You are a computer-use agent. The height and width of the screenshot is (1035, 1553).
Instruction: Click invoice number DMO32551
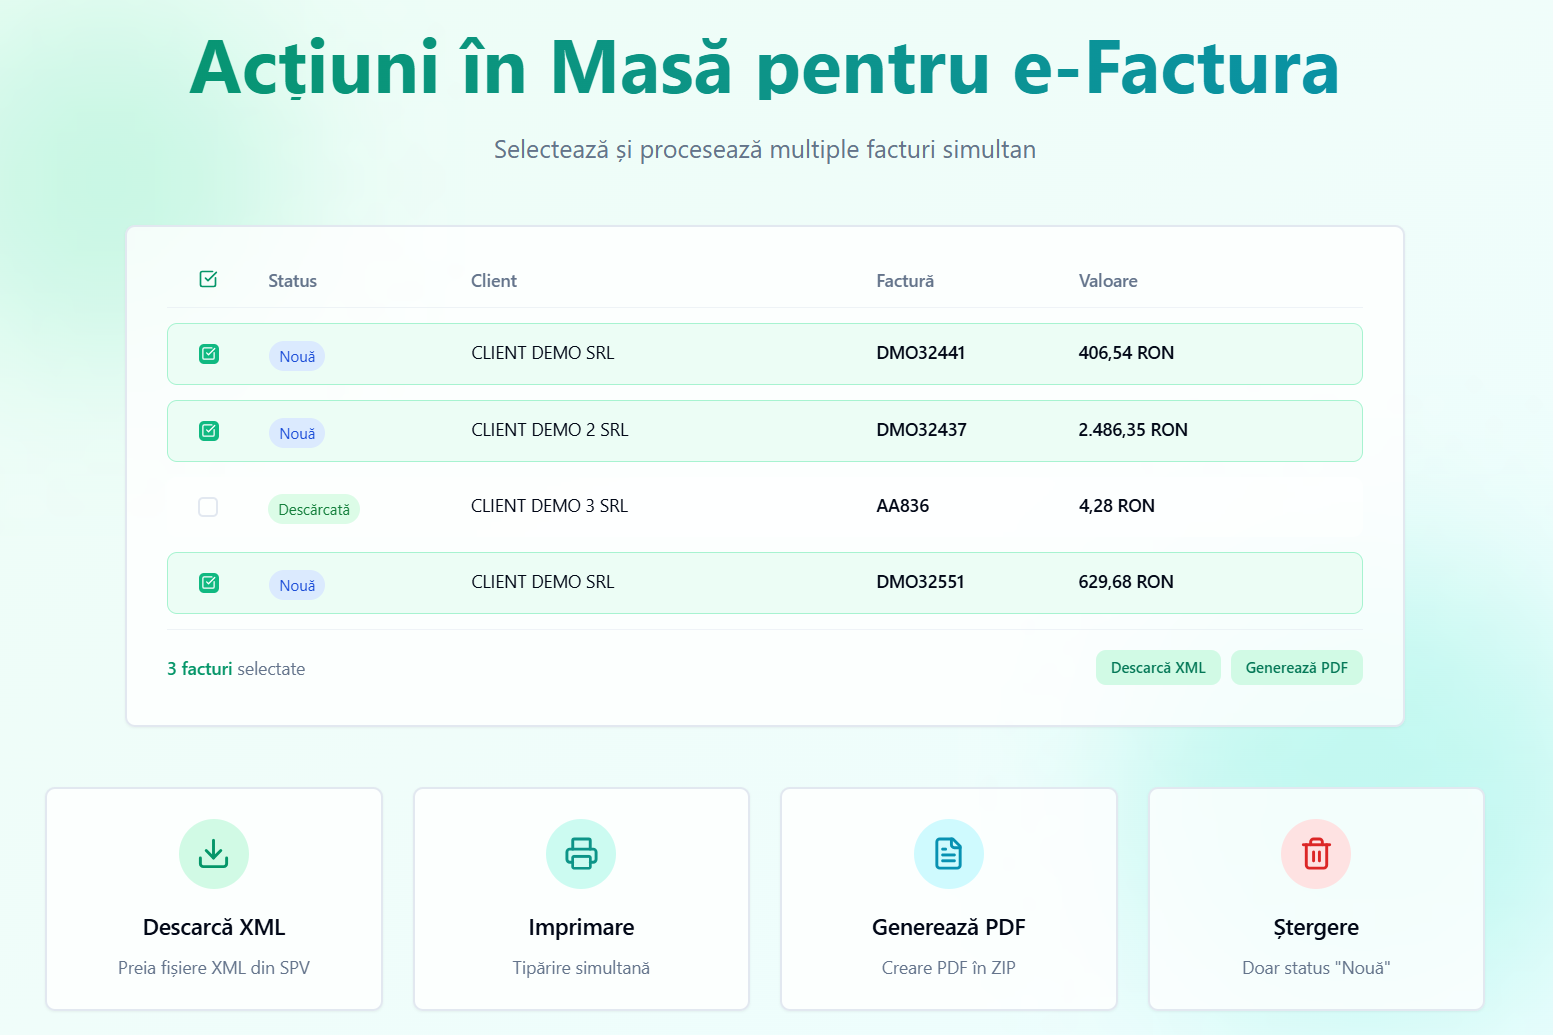pos(920,582)
